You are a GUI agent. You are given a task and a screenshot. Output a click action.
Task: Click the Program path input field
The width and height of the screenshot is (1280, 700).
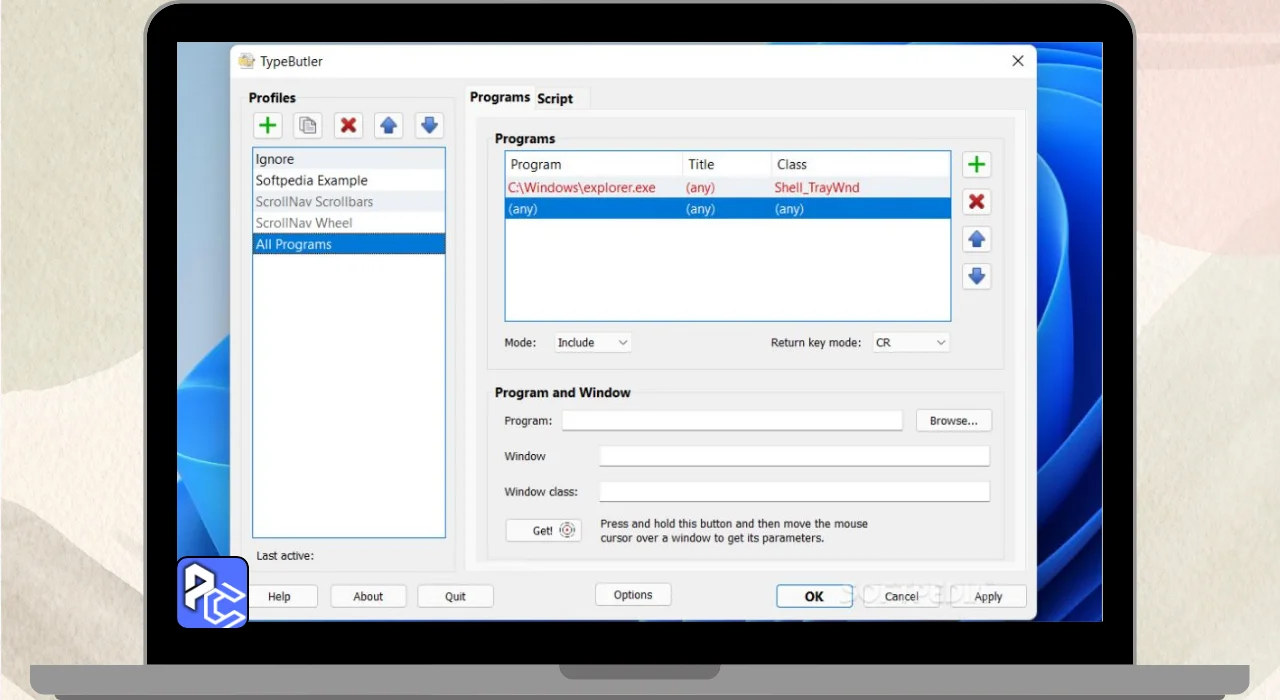pos(732,420)
